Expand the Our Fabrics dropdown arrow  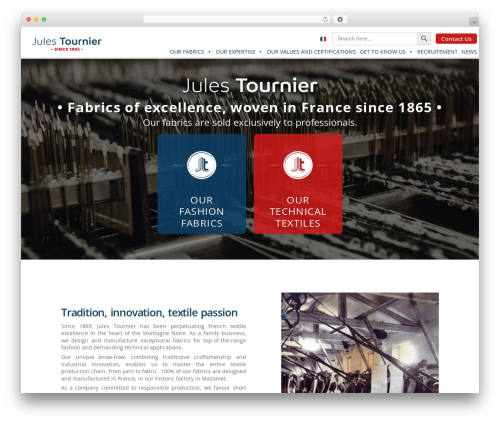pos(209,52)
